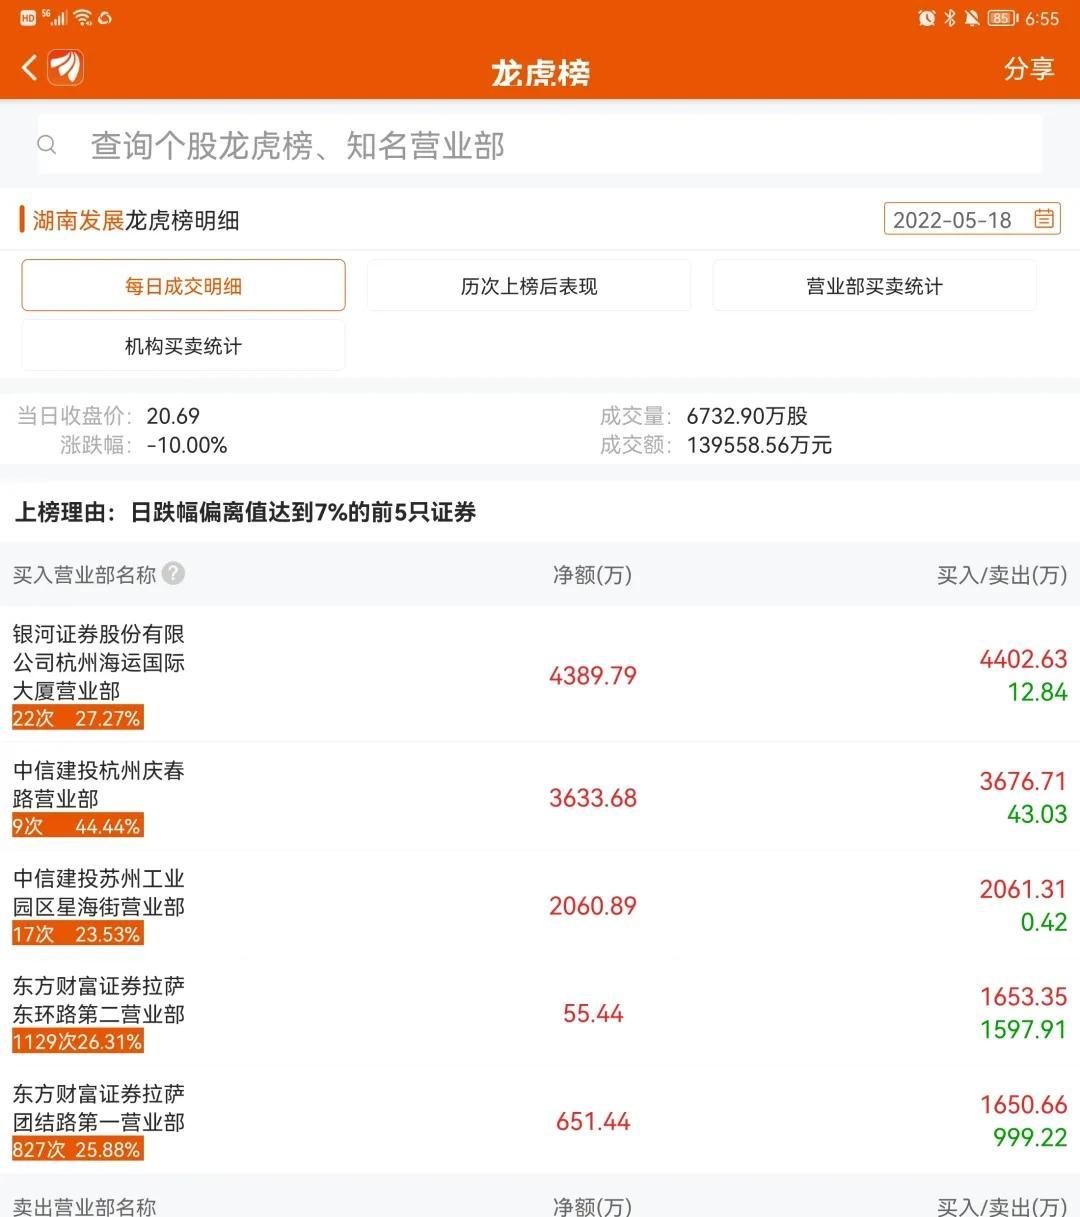Open 东方财富证券拉萨东环路第二营业部 row
Image resolution: width=1080 pixels, height=1217 pixels.
click(x=540, y=1013)
